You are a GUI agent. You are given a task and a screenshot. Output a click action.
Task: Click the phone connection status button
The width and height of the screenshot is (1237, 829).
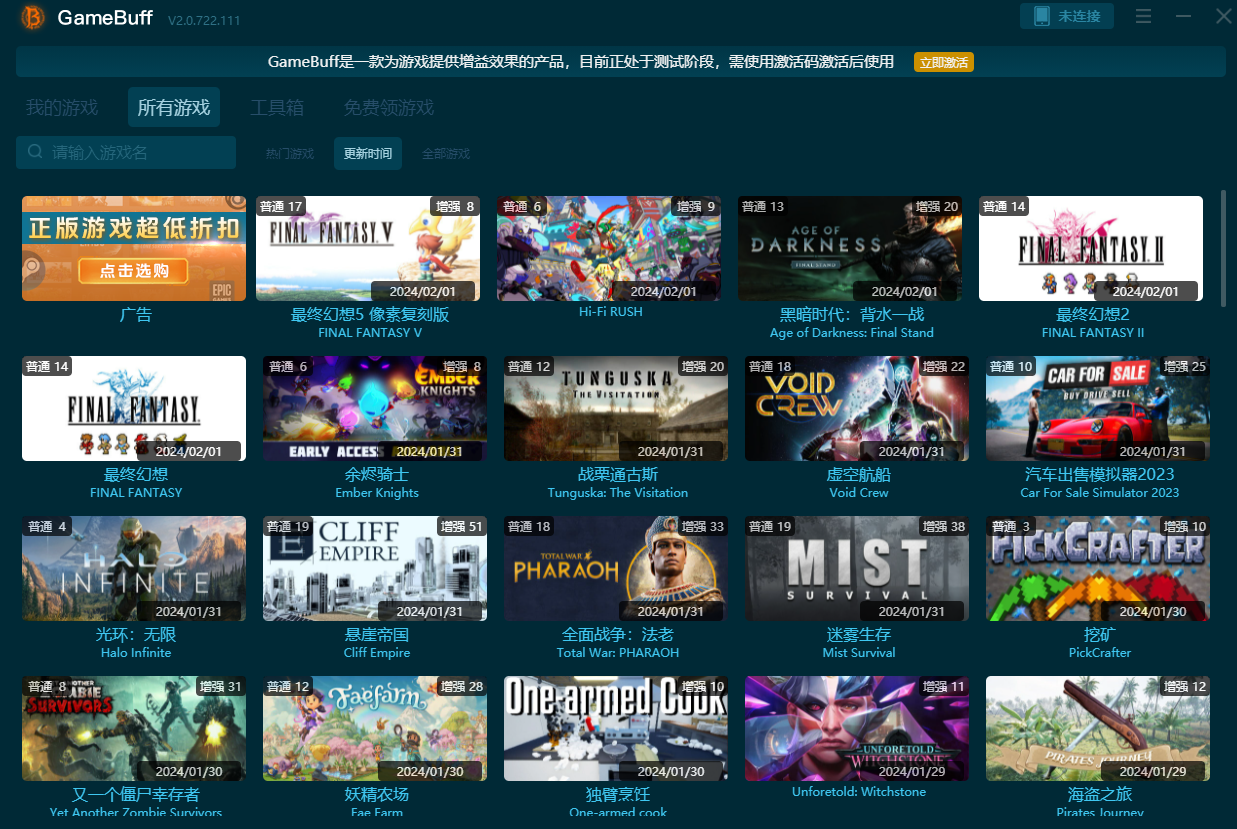(x=1067, y=16)
